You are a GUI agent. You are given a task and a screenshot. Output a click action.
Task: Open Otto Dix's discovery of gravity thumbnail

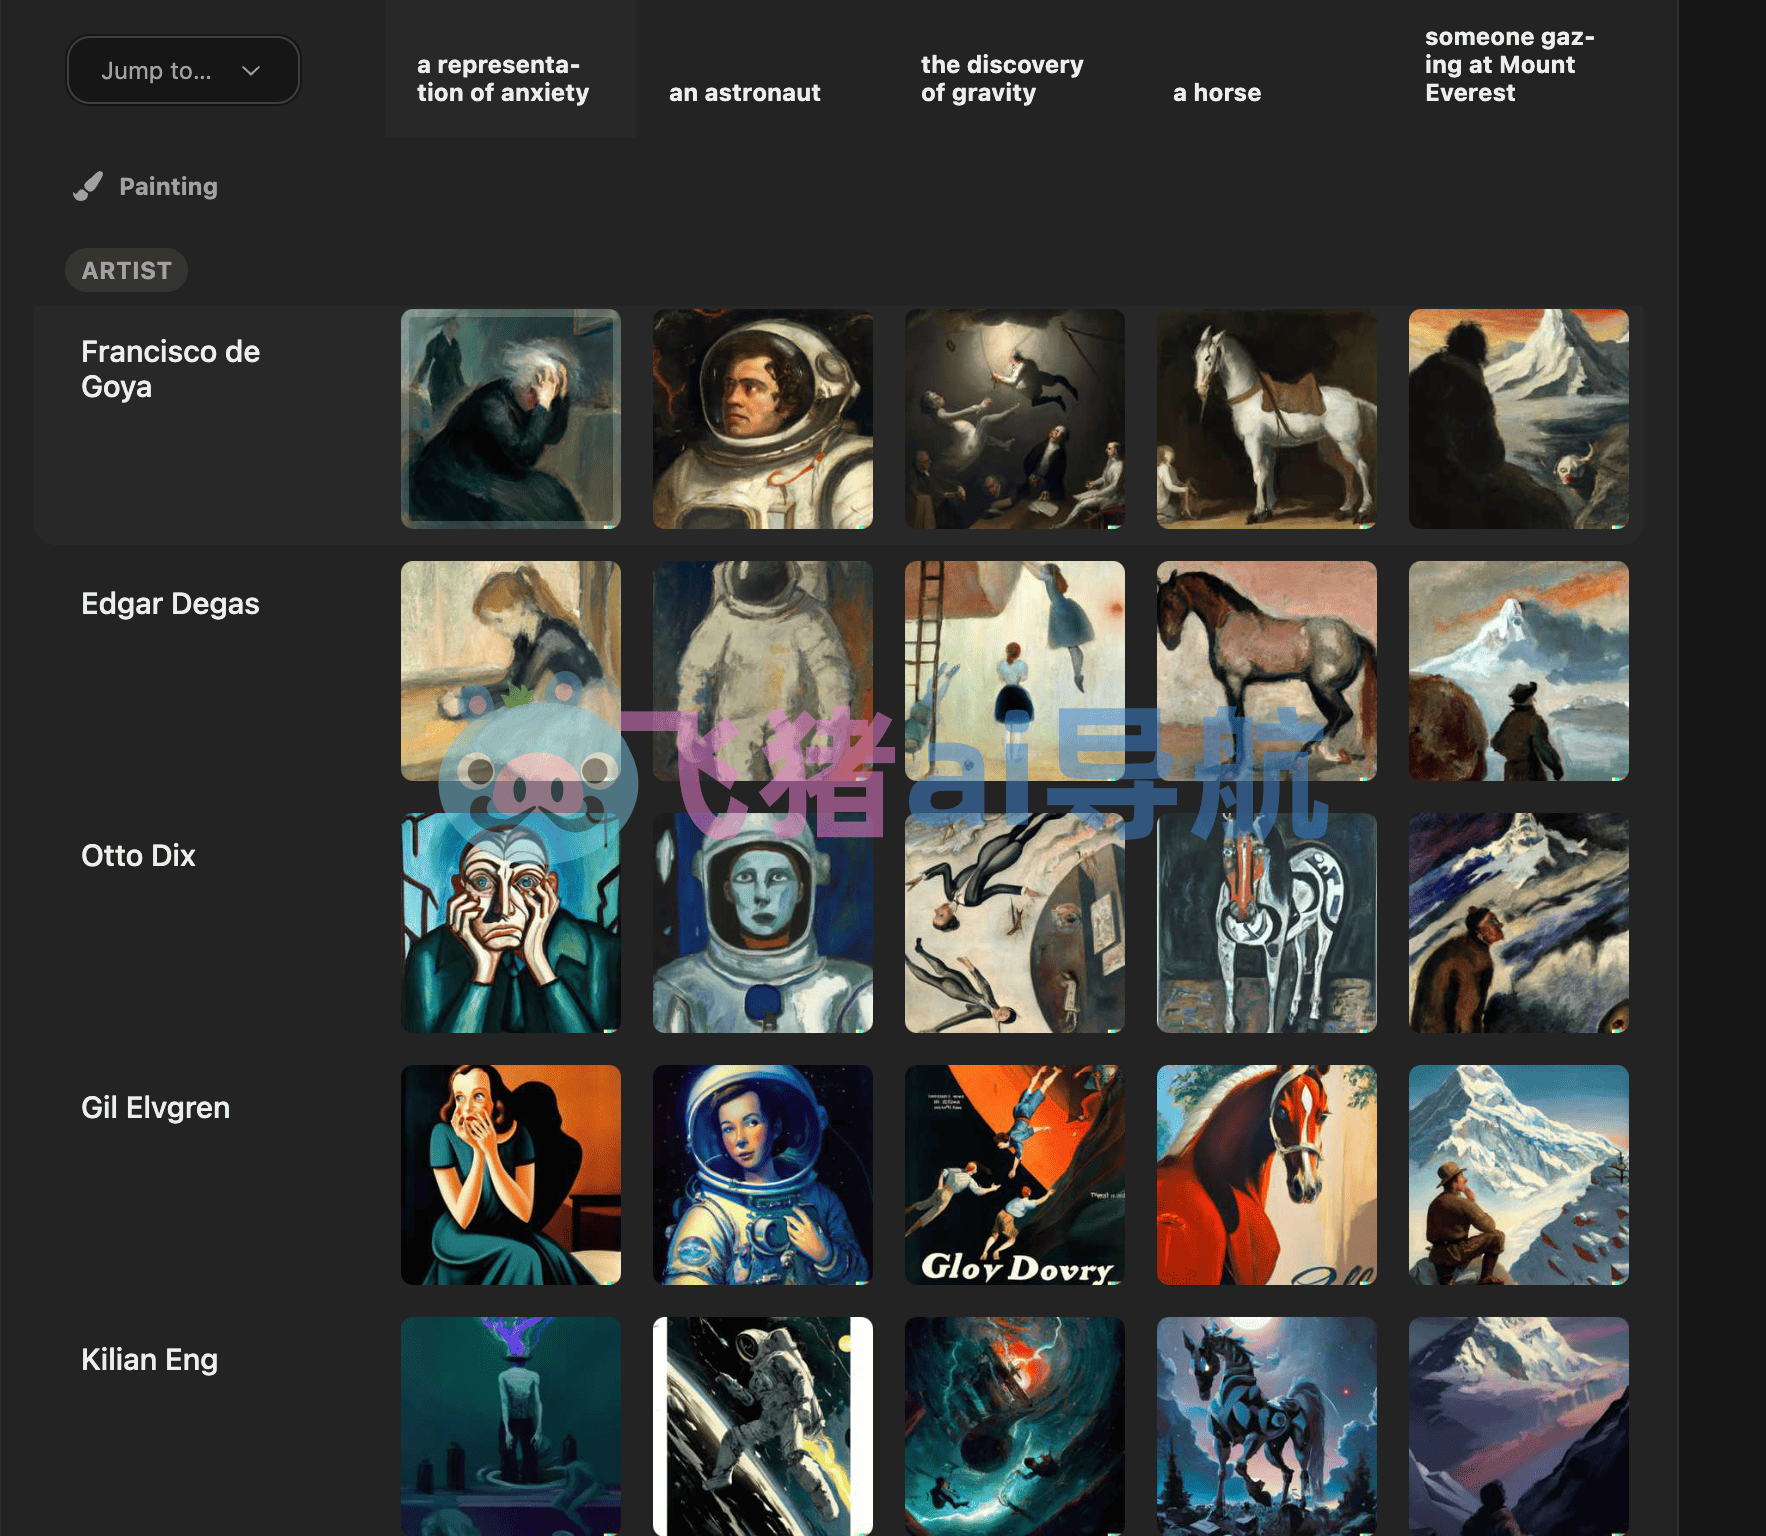pos(1015,923)
